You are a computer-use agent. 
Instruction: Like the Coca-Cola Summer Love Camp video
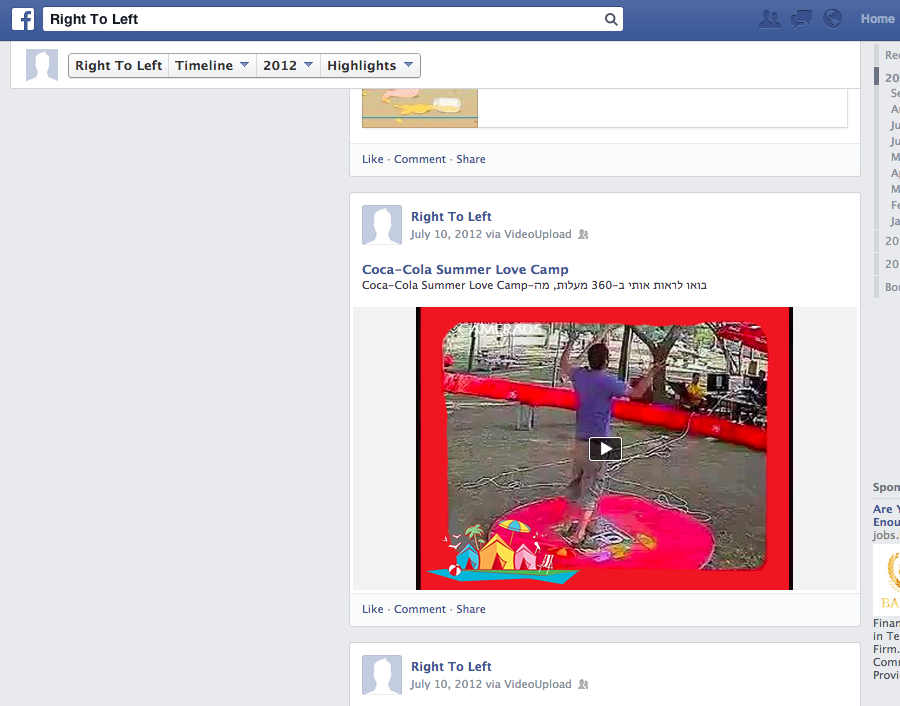point(373,609)
